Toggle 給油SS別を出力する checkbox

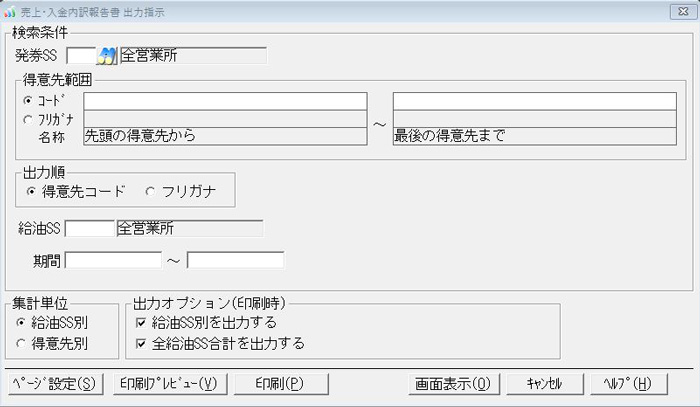tap(141, 323)
